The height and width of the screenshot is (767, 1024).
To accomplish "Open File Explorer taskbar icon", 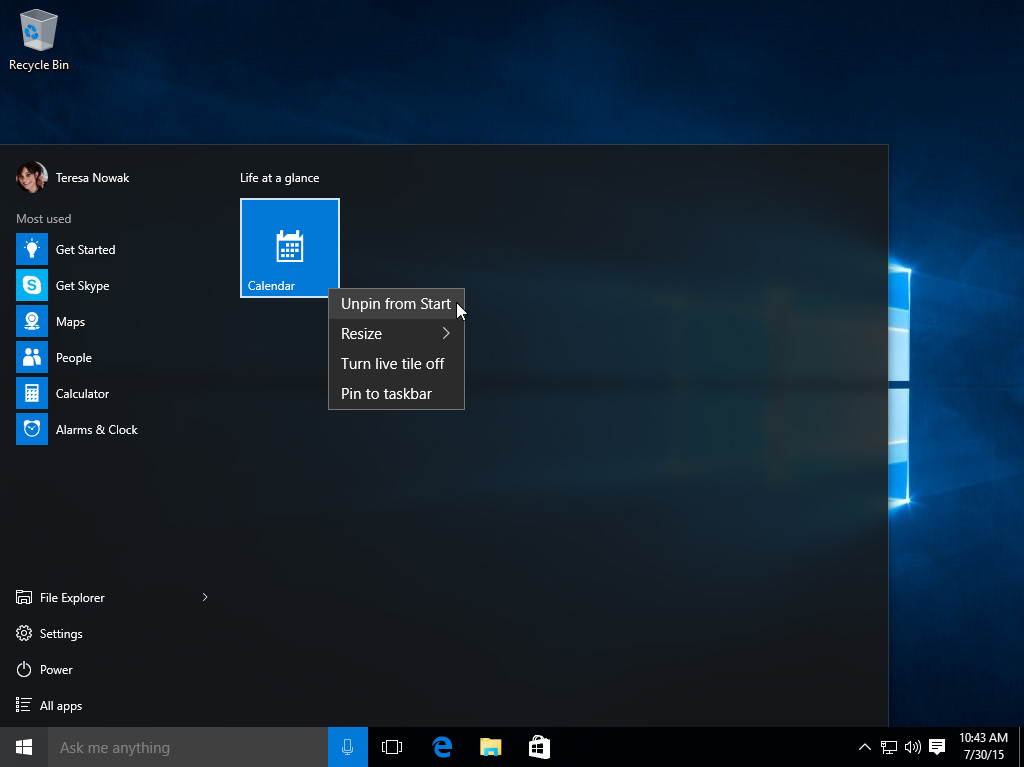I will point(490,747).
